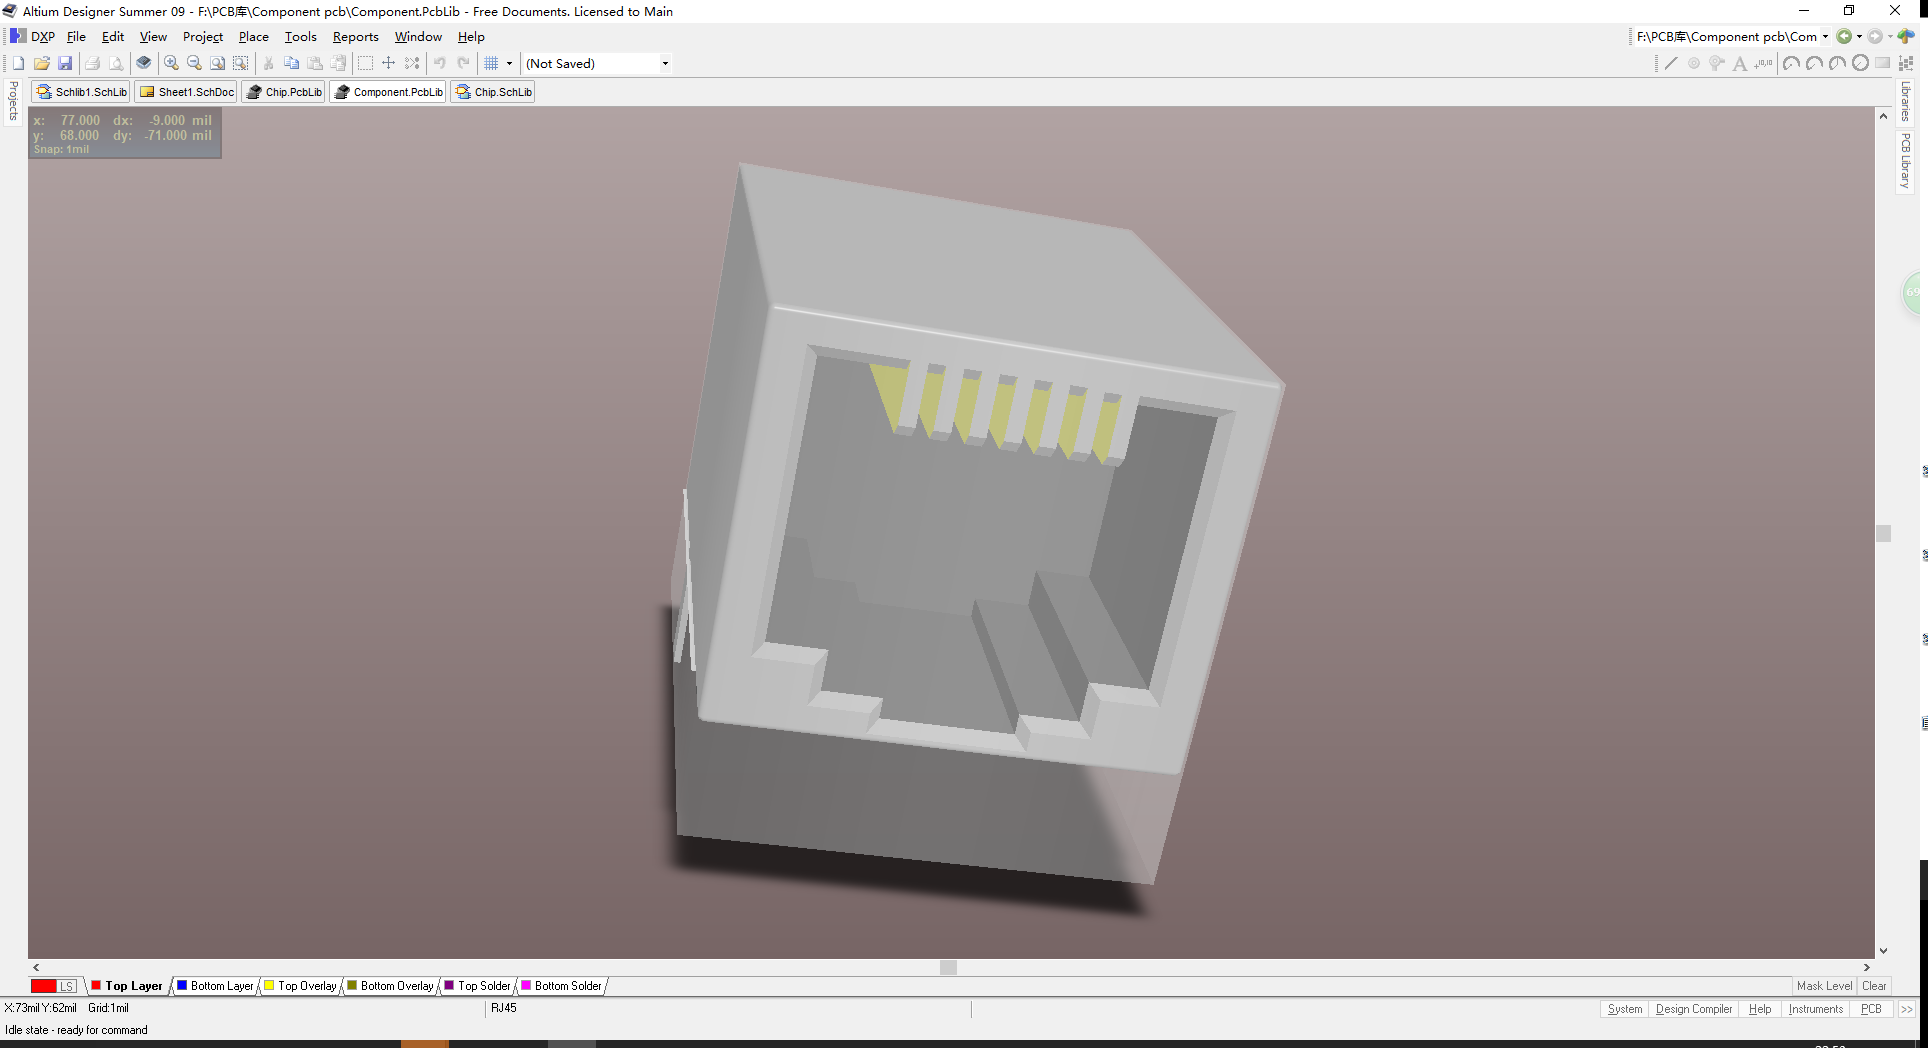Open the View menu
The height and width of the screenshot is (1048, 1928).
(153, 37)
